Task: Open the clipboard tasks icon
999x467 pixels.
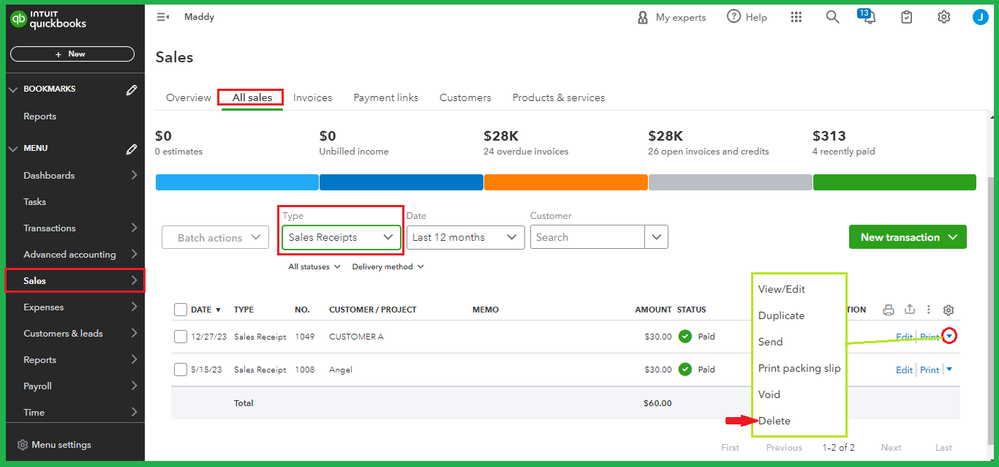Action: tap(907, 17)
